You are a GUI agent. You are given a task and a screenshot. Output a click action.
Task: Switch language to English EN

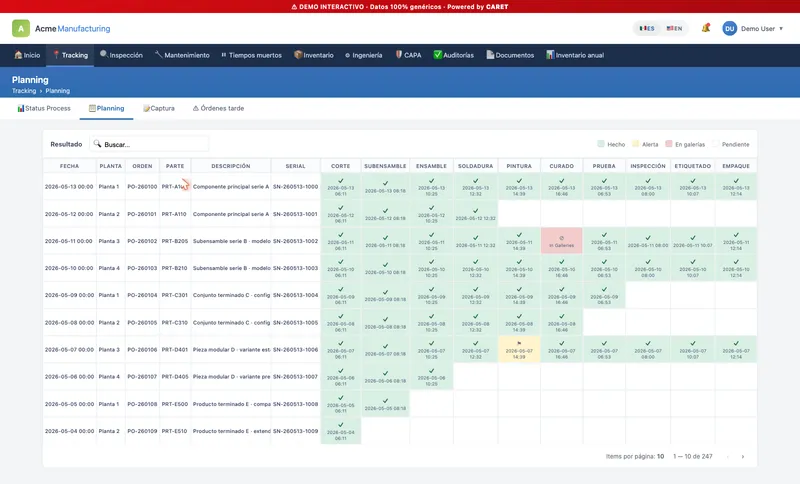tap(674, 29)
